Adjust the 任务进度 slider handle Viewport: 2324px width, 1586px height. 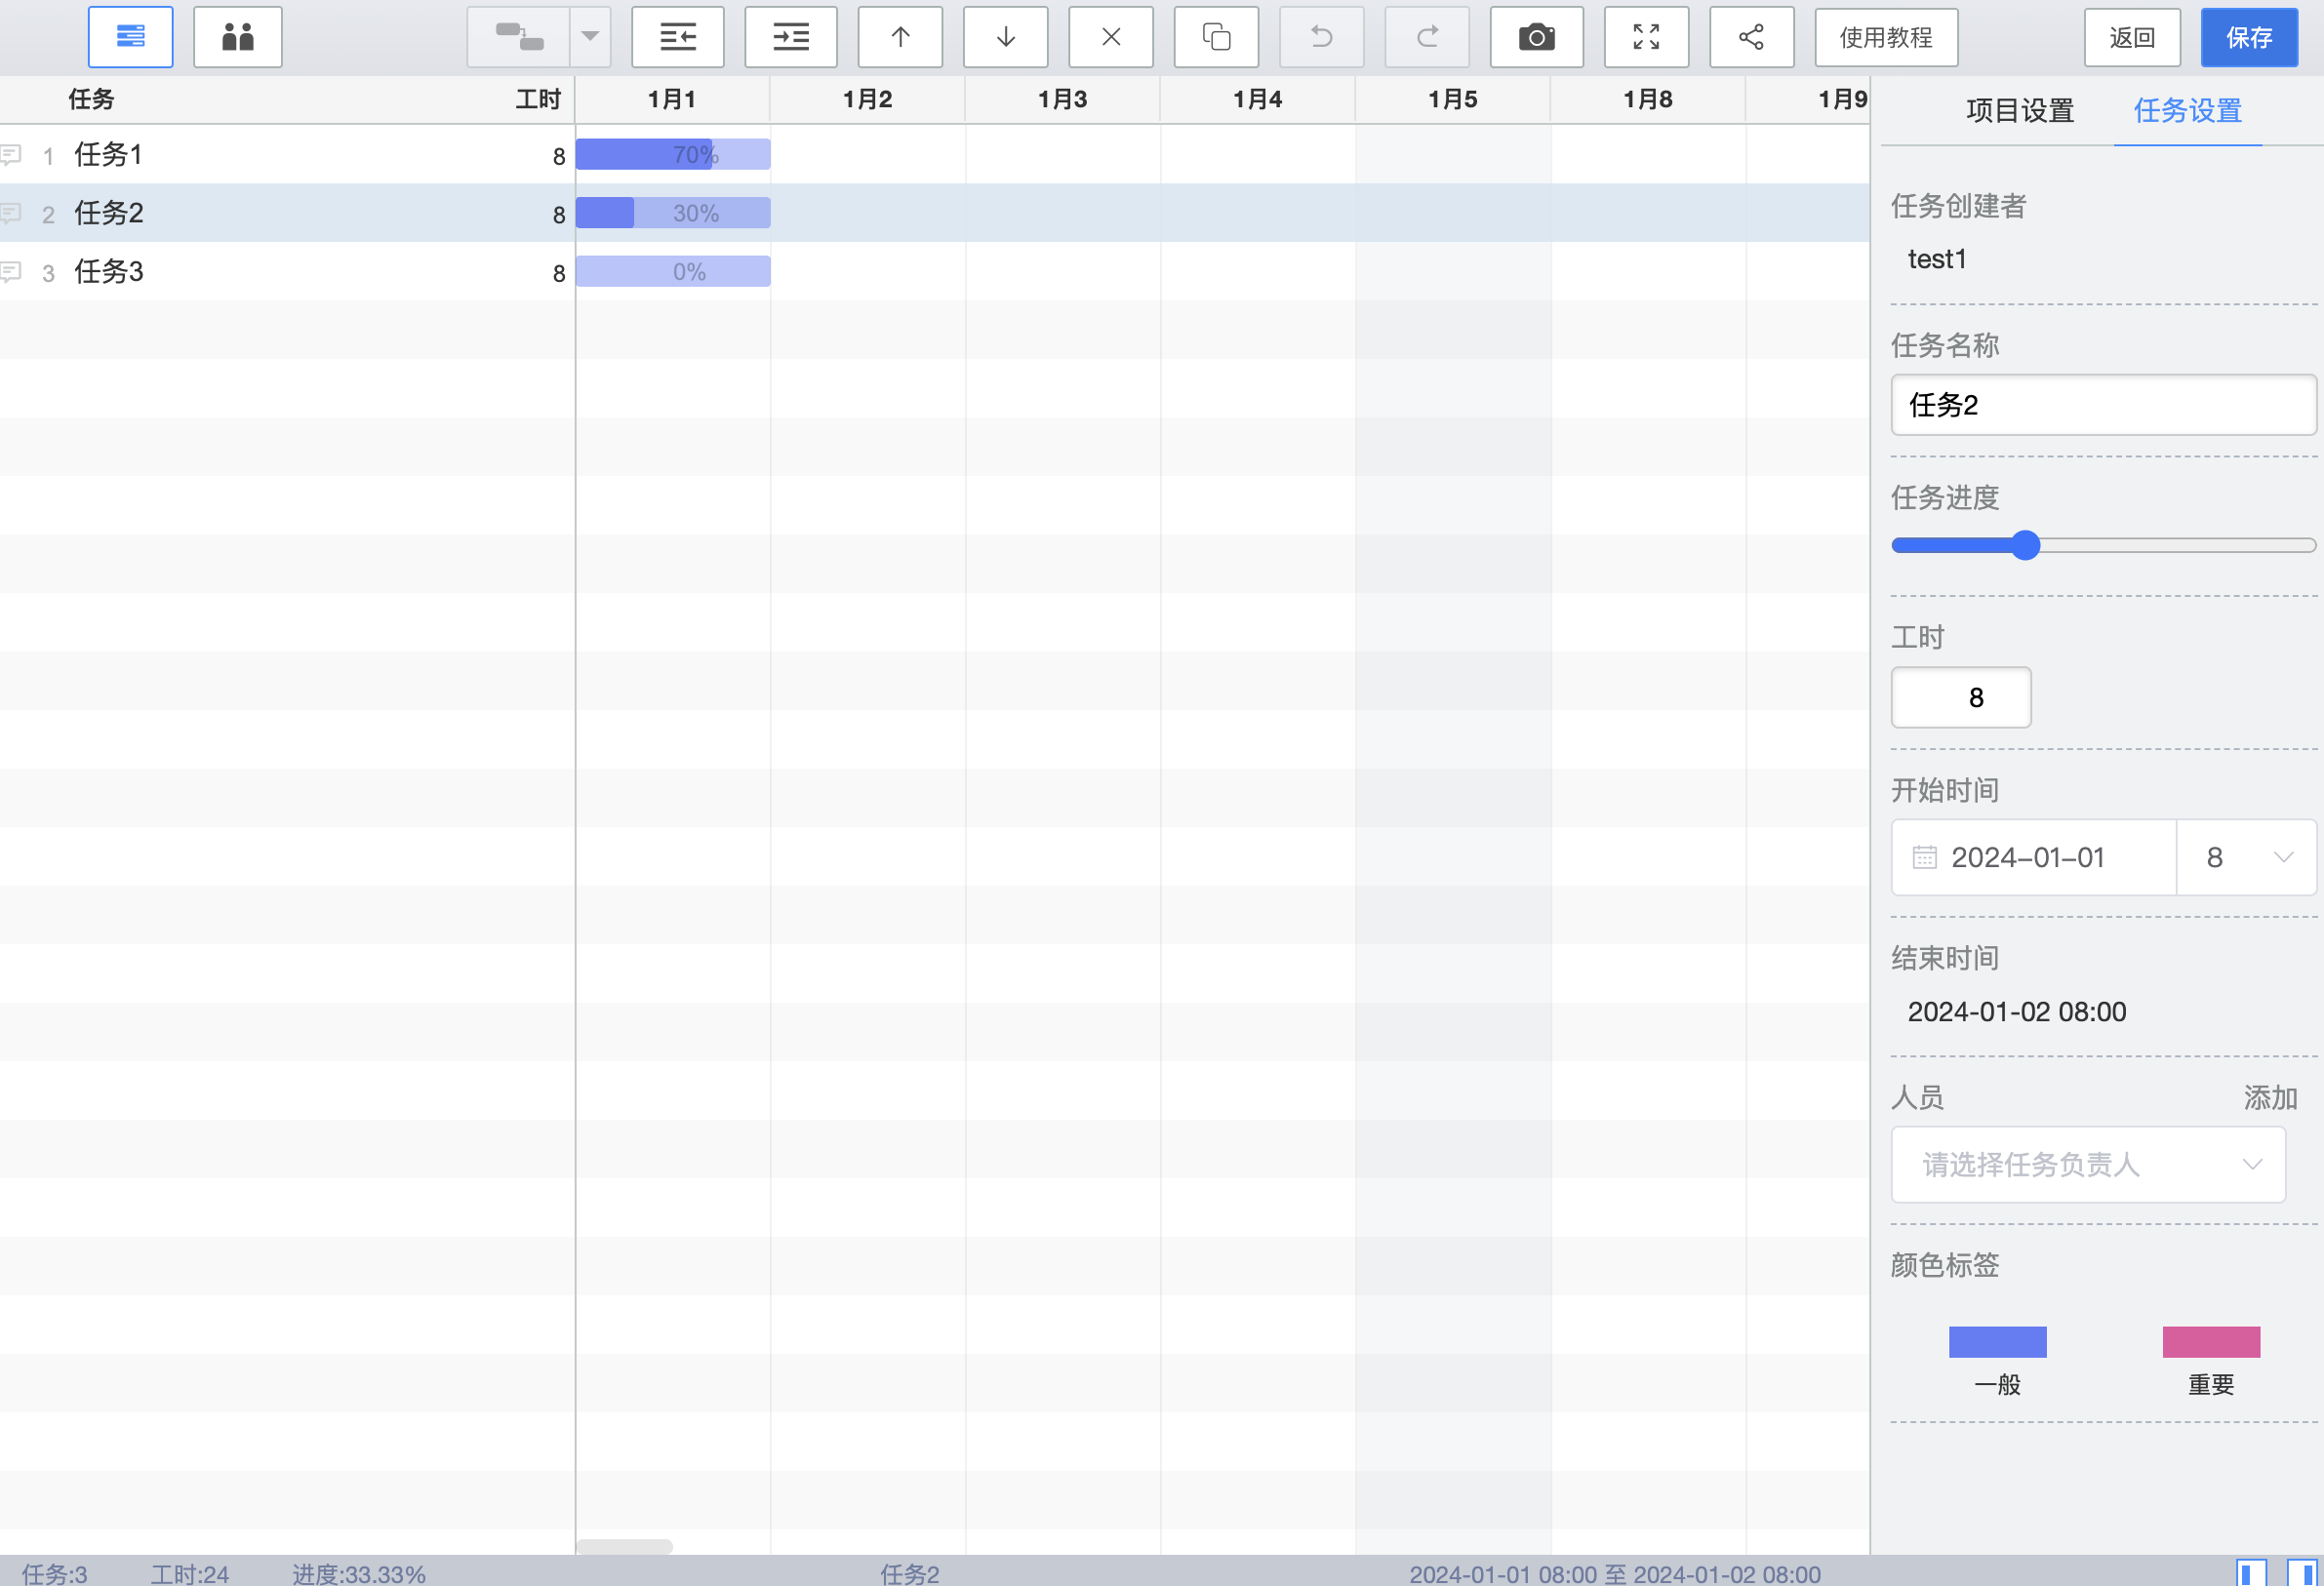(x=2025, y=545)
